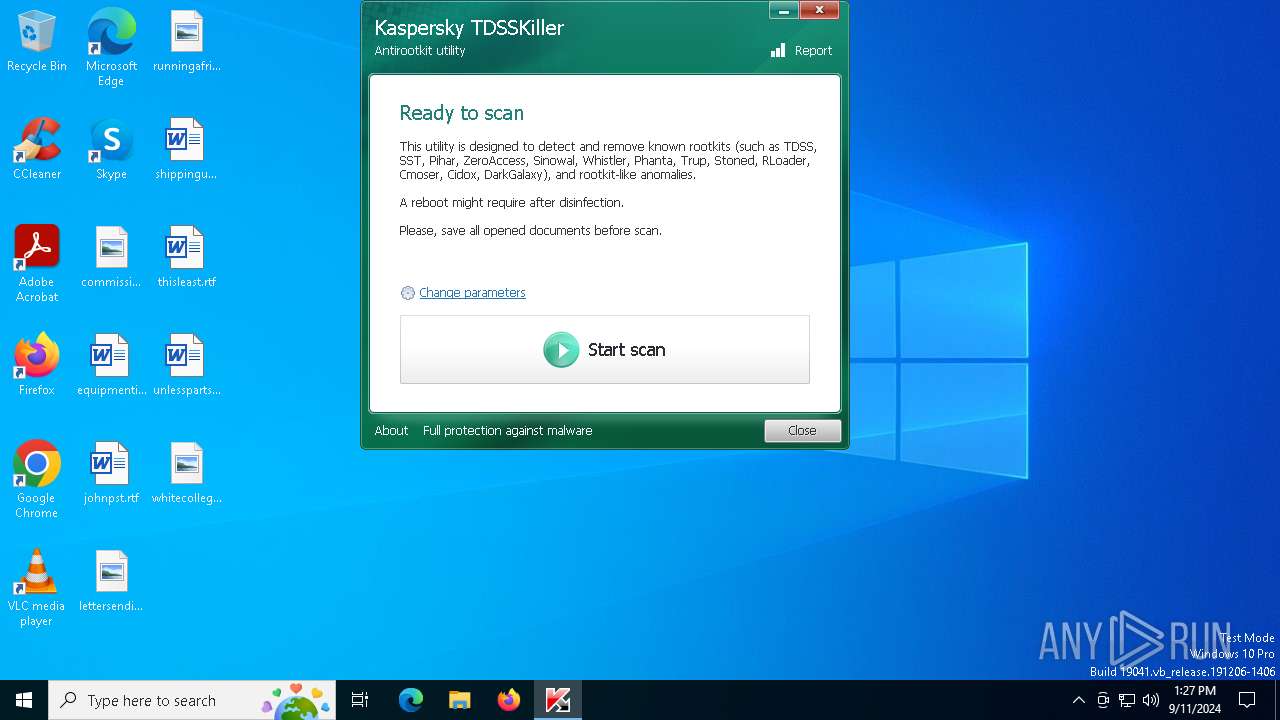
Task: Open the Recycle Bin desktop icon
Action: click(37, 42)
